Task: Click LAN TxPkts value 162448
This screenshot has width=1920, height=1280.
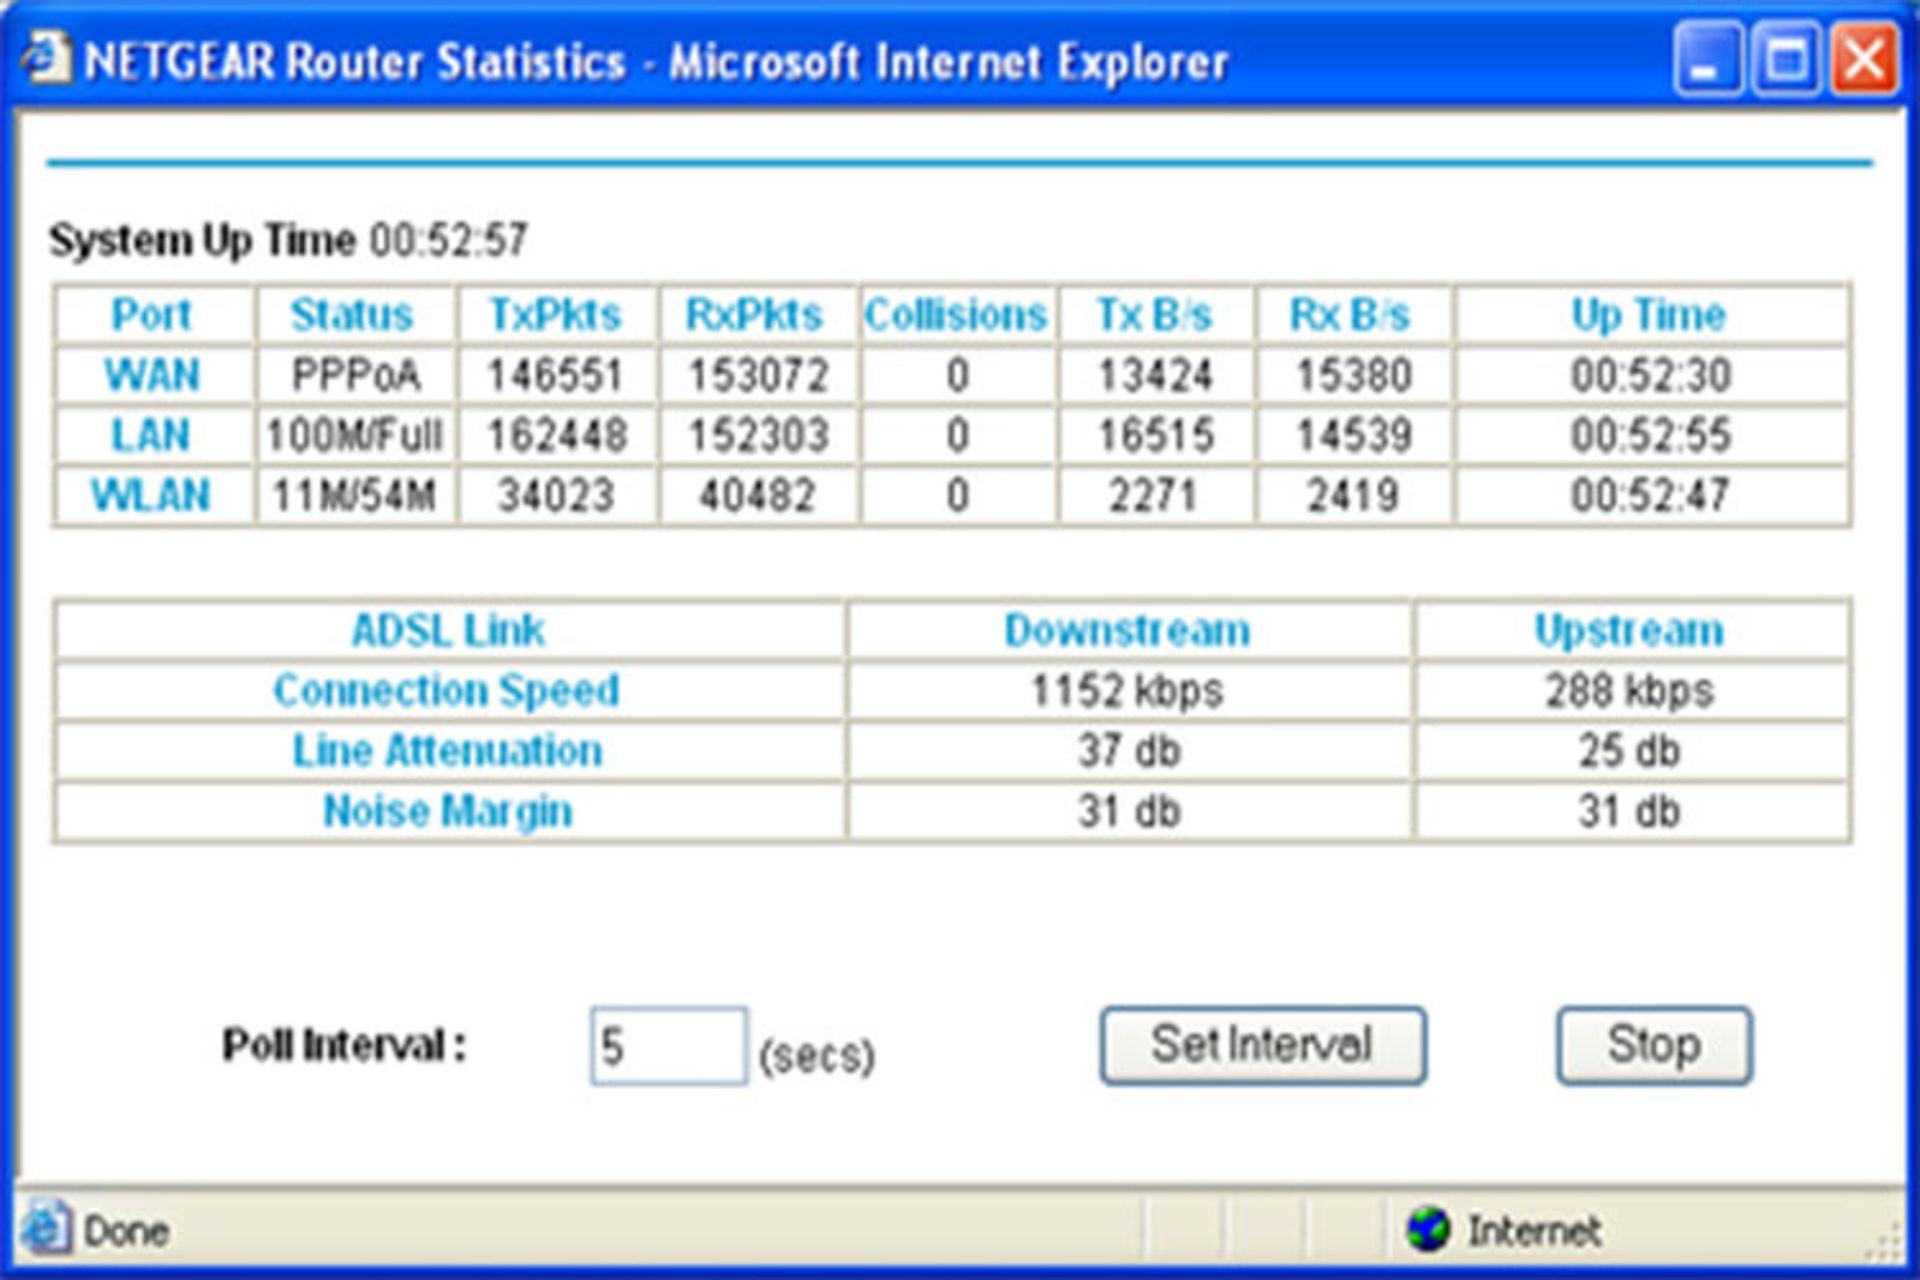Action: click(558, 436)
